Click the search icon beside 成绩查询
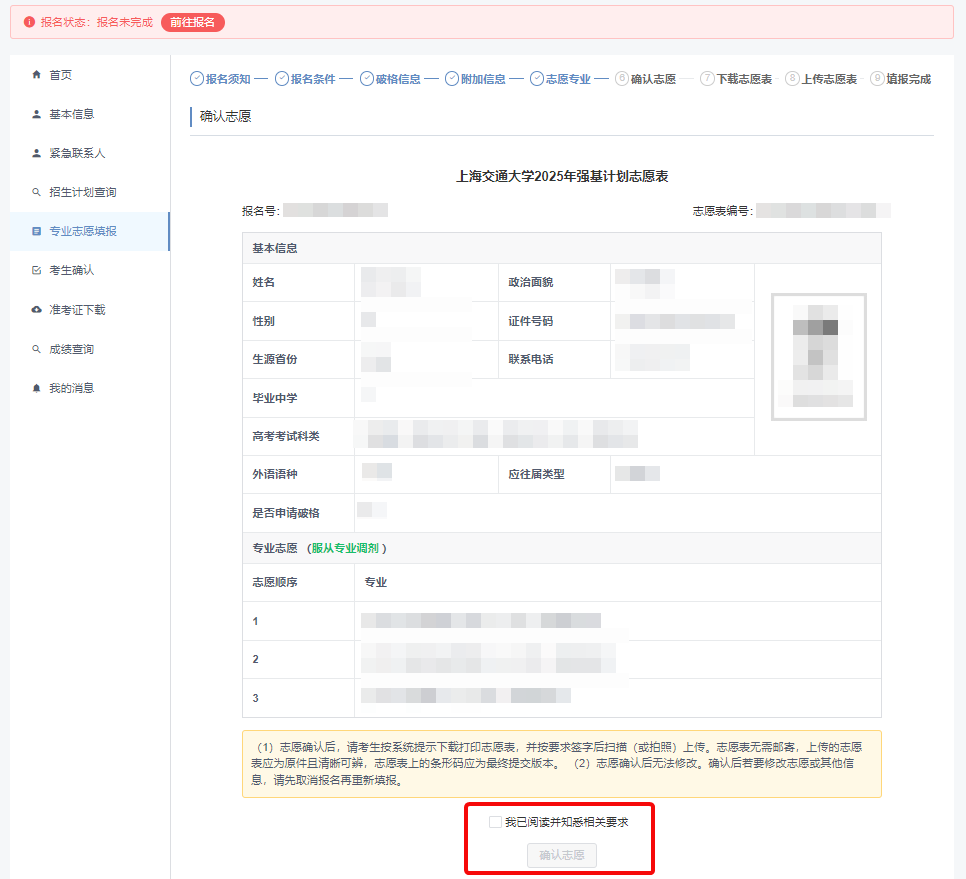 coord(36,349)
